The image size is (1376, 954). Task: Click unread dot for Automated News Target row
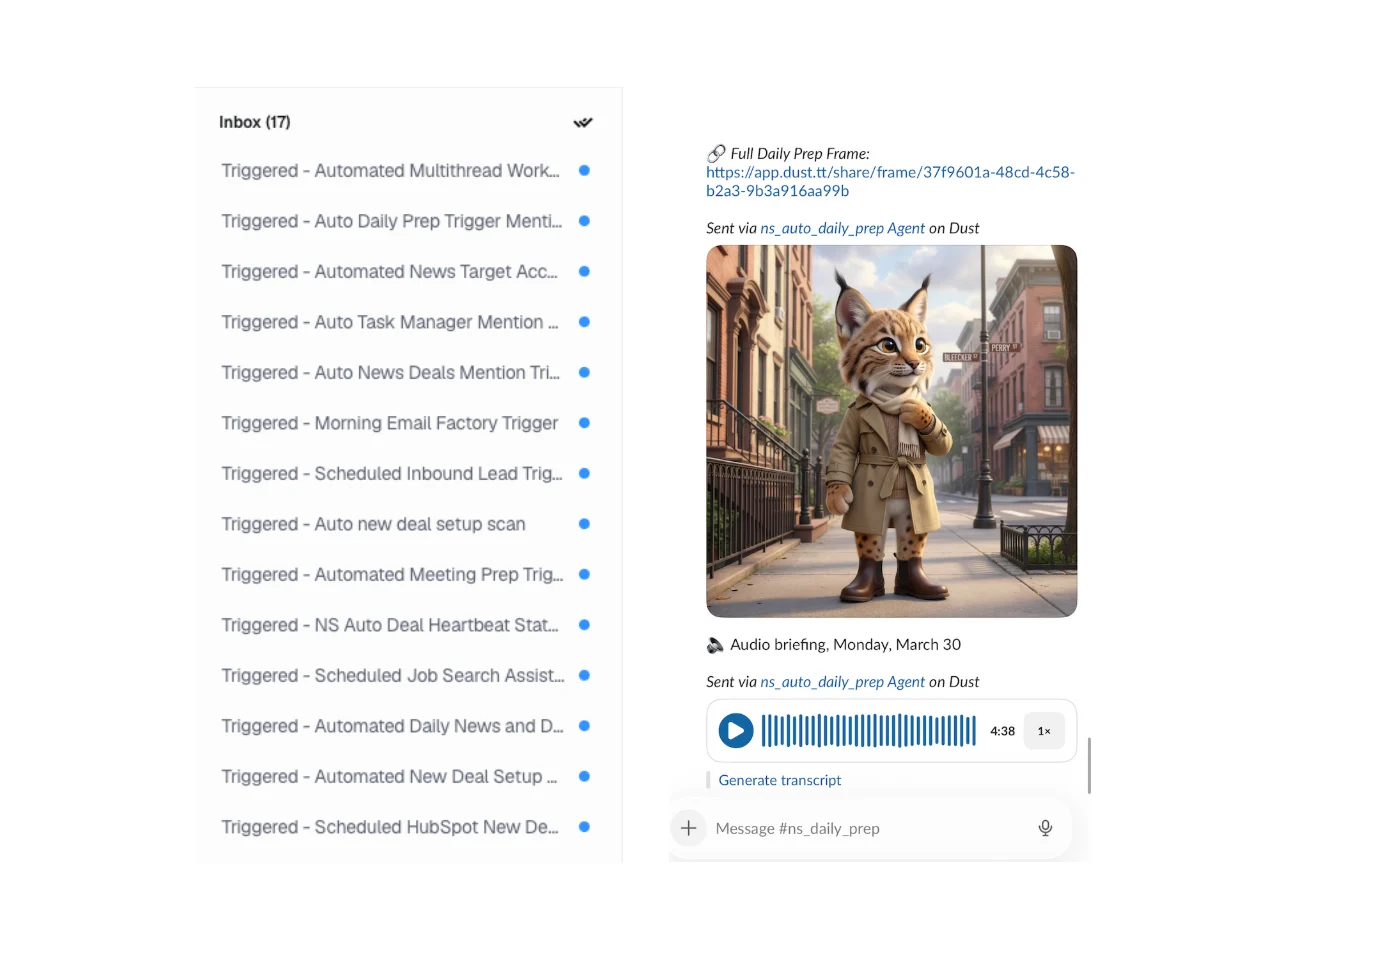click(584, 272)
